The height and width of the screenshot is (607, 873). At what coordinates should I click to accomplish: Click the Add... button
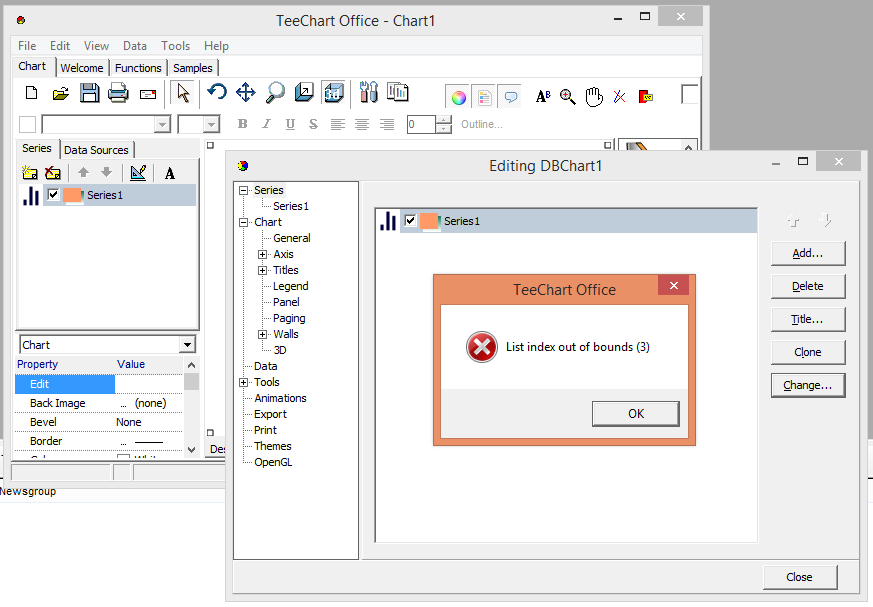tap(808, 253)
